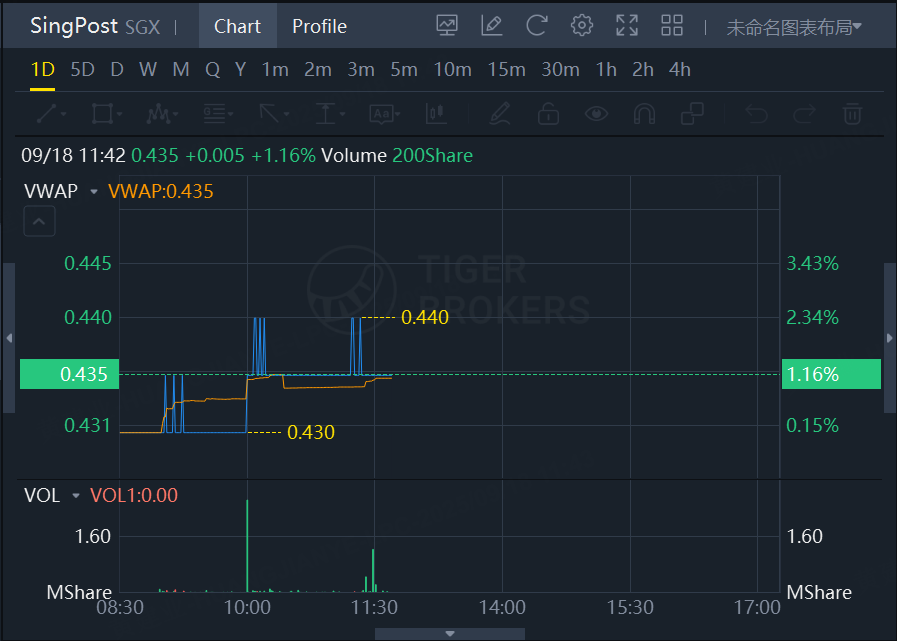Redo the drawing action
This screenshot has height=641, width=897.
[804, 113]
